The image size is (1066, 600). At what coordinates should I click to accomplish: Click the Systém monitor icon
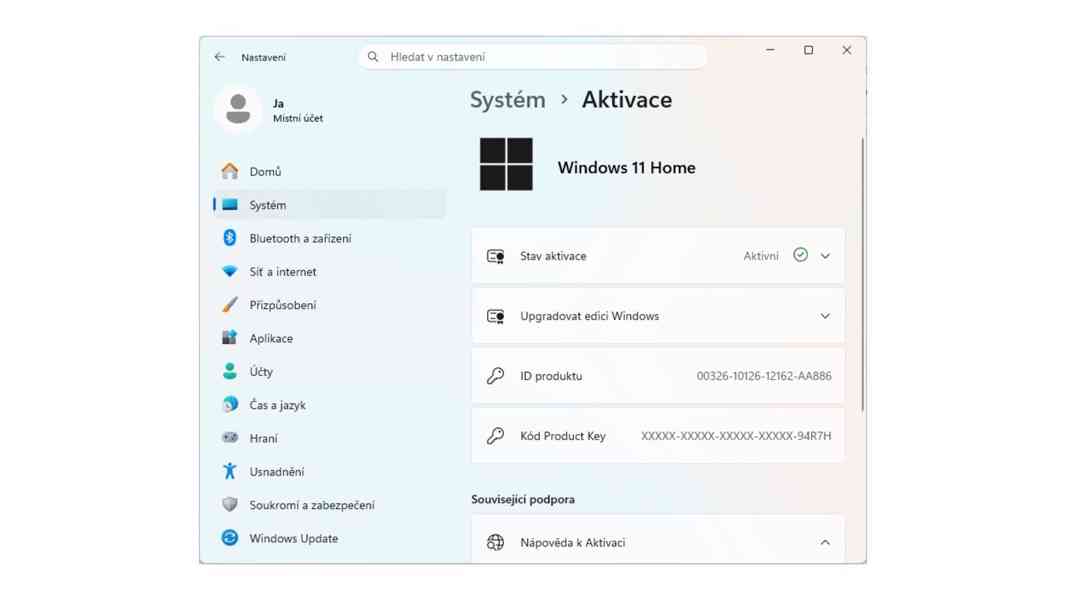tap(230, 205)
